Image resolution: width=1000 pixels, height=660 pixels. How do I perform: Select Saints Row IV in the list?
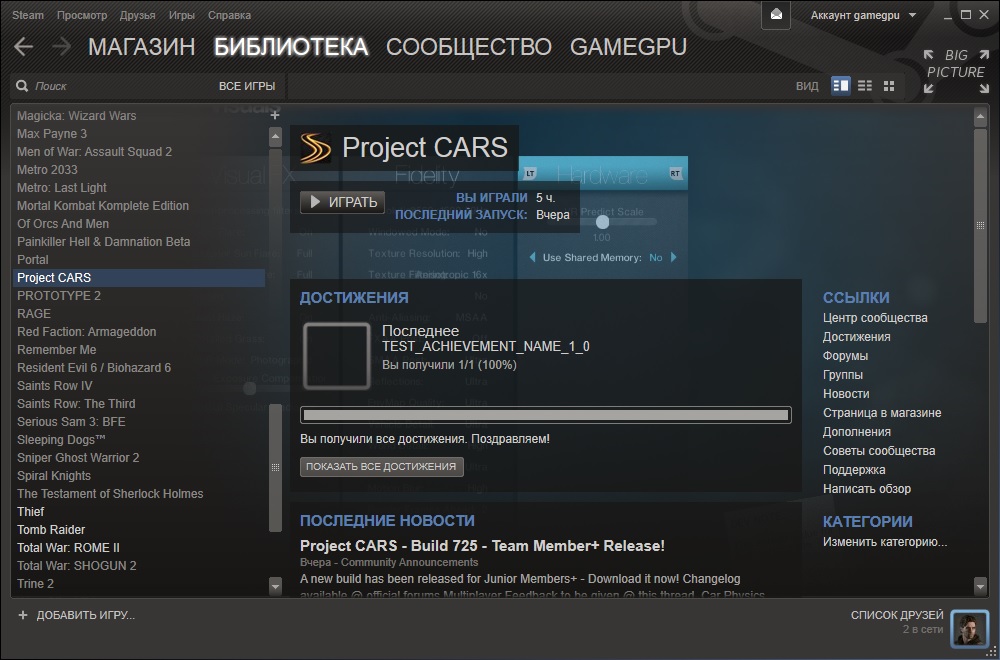tap(139, 386)
